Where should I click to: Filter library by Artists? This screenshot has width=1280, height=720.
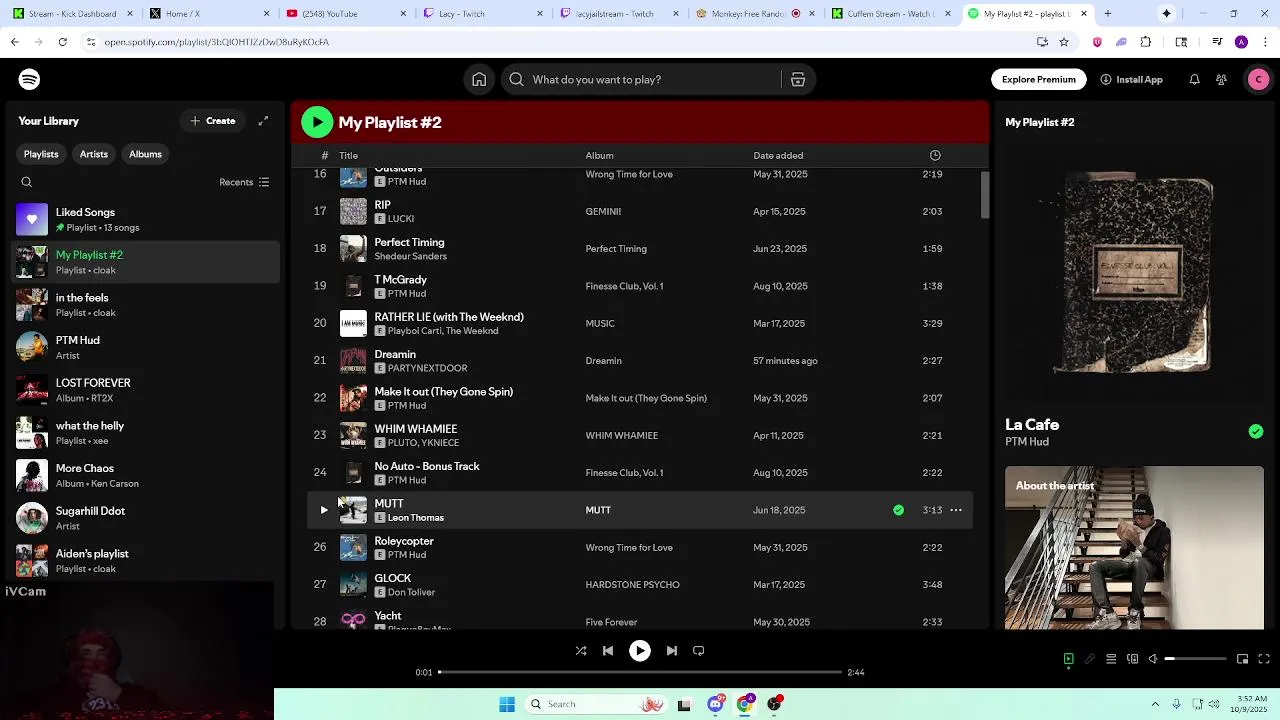(94, 154)
